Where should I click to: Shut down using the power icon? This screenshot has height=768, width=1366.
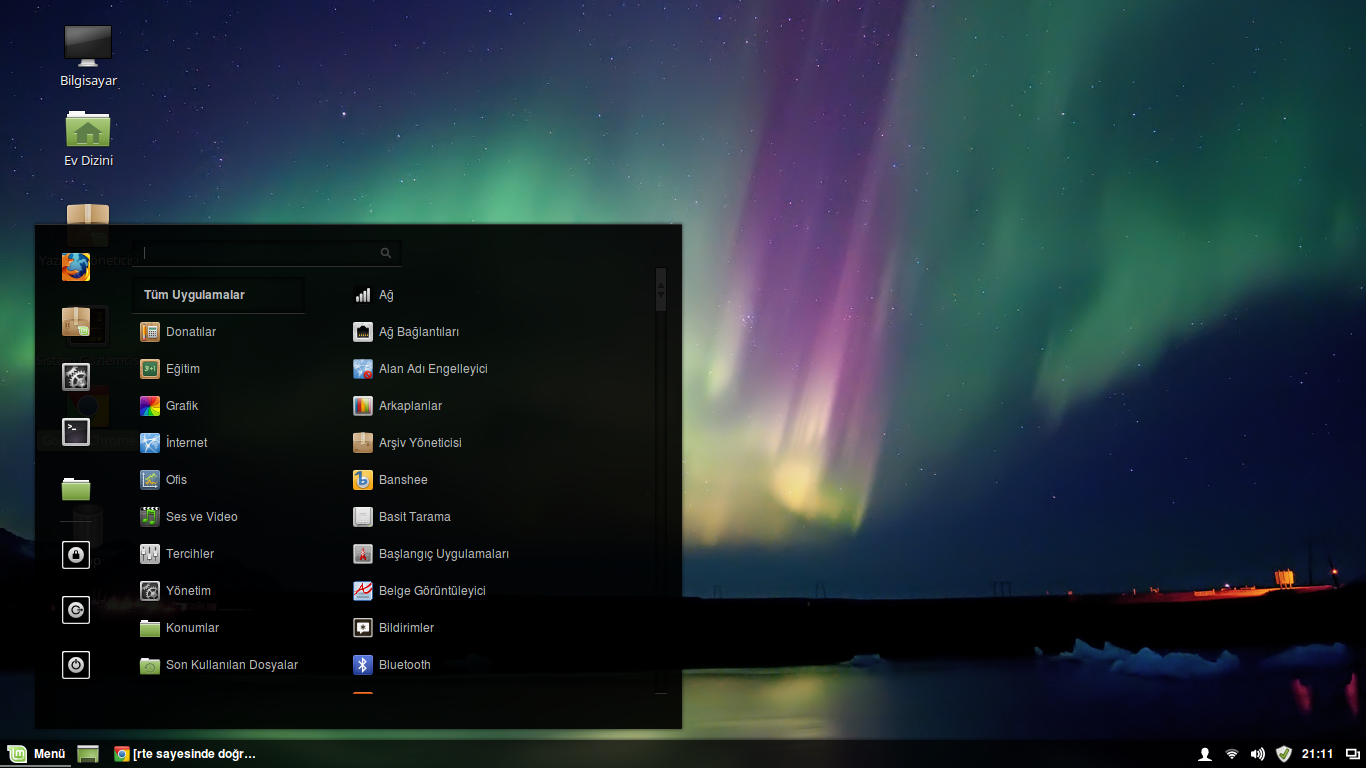[x=76, y=664]
